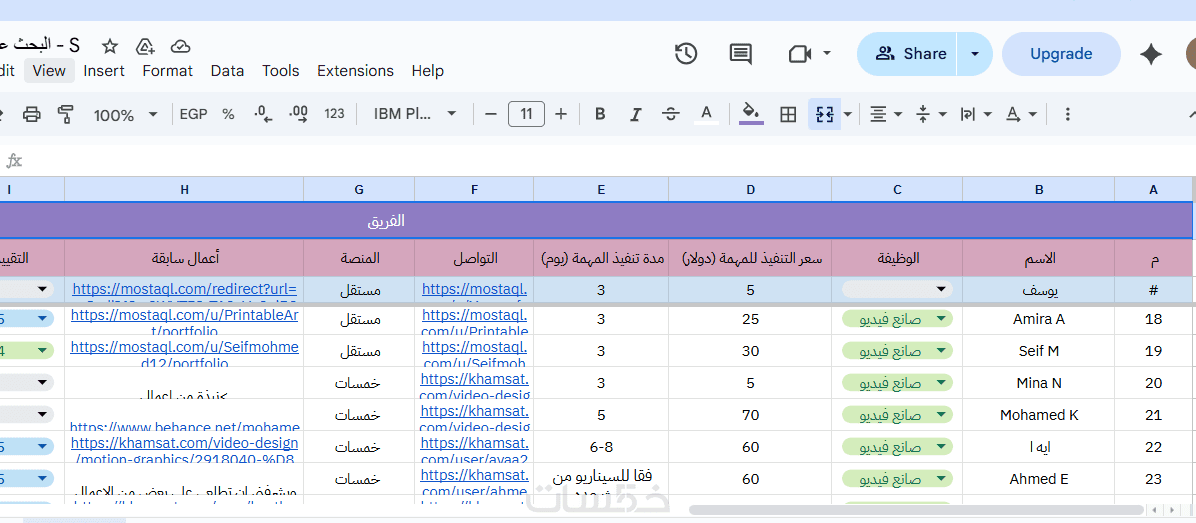Click the font size input field

[x=526, y=114]
